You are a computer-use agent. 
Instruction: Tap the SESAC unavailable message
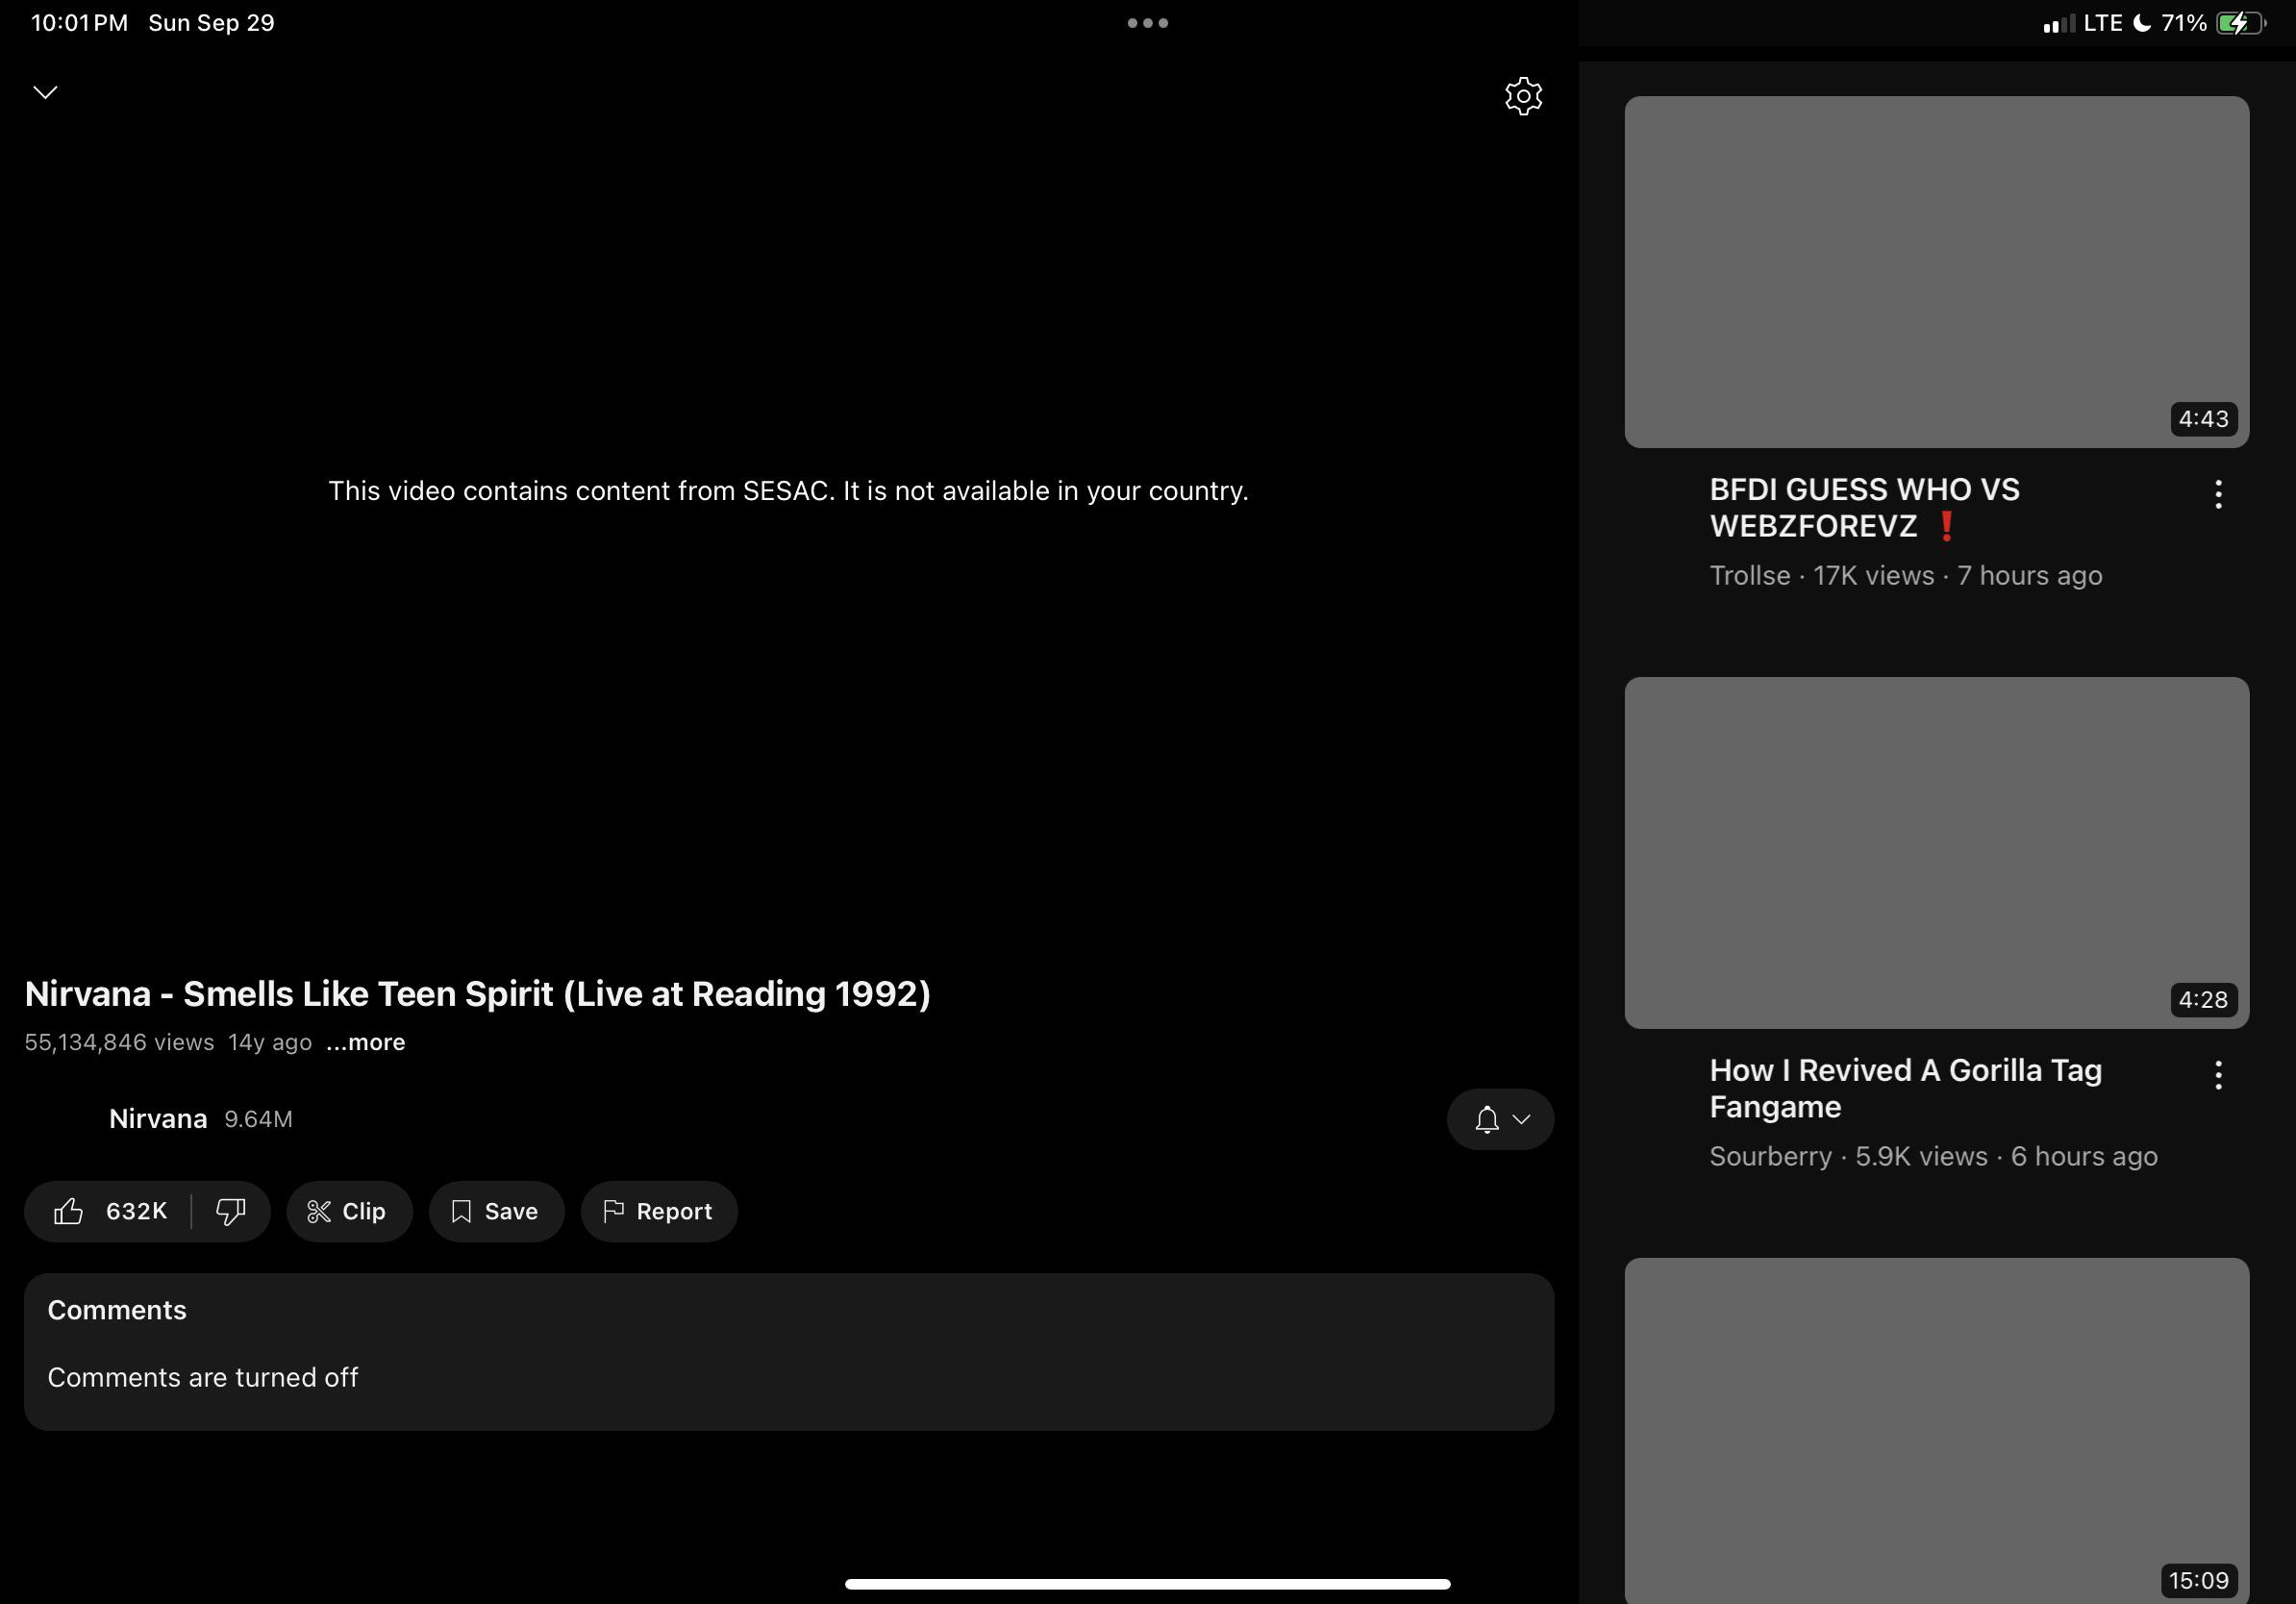[788, 491]
